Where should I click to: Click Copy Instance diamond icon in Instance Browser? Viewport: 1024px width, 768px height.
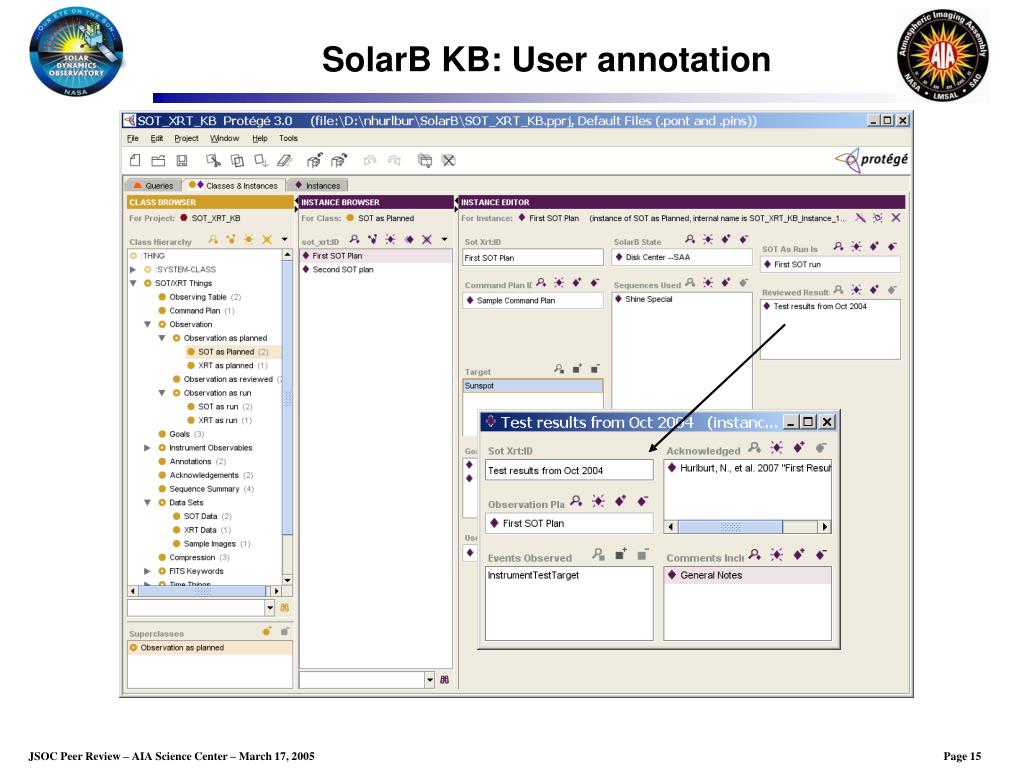coord(409,240)
